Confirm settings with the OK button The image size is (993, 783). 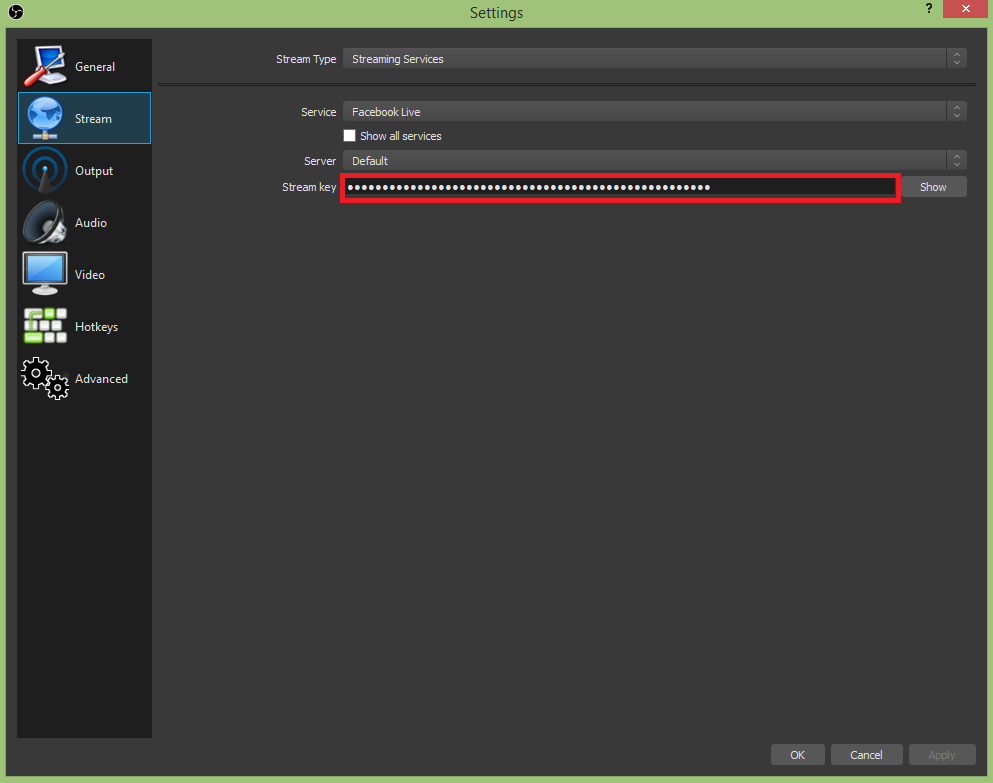797,755
